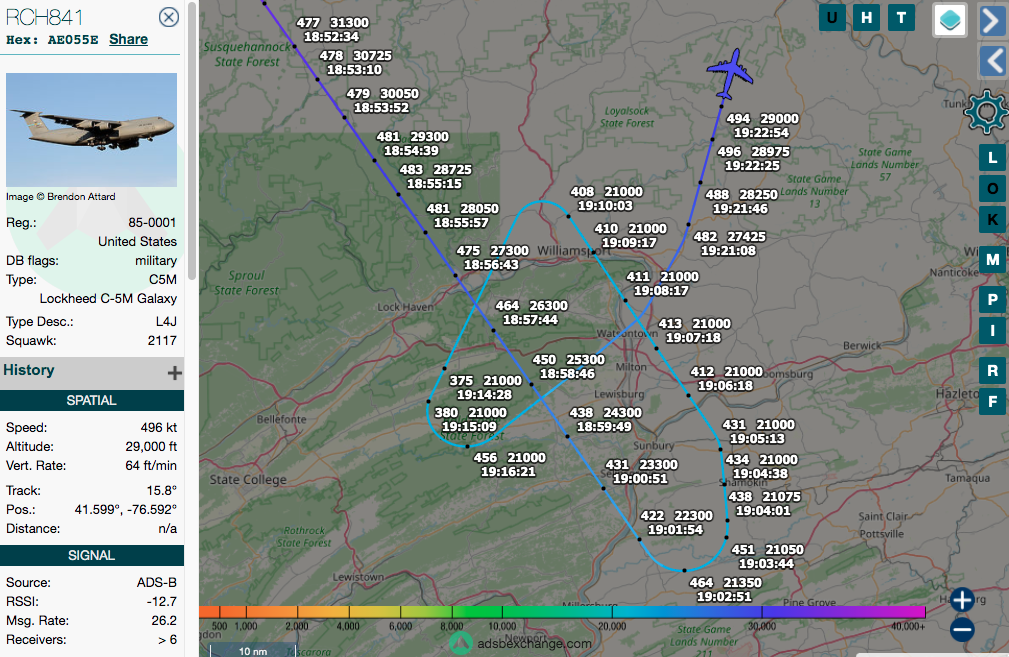Click the source value ADS-B
1009x657 pixels.
click(x=156, y=582)
